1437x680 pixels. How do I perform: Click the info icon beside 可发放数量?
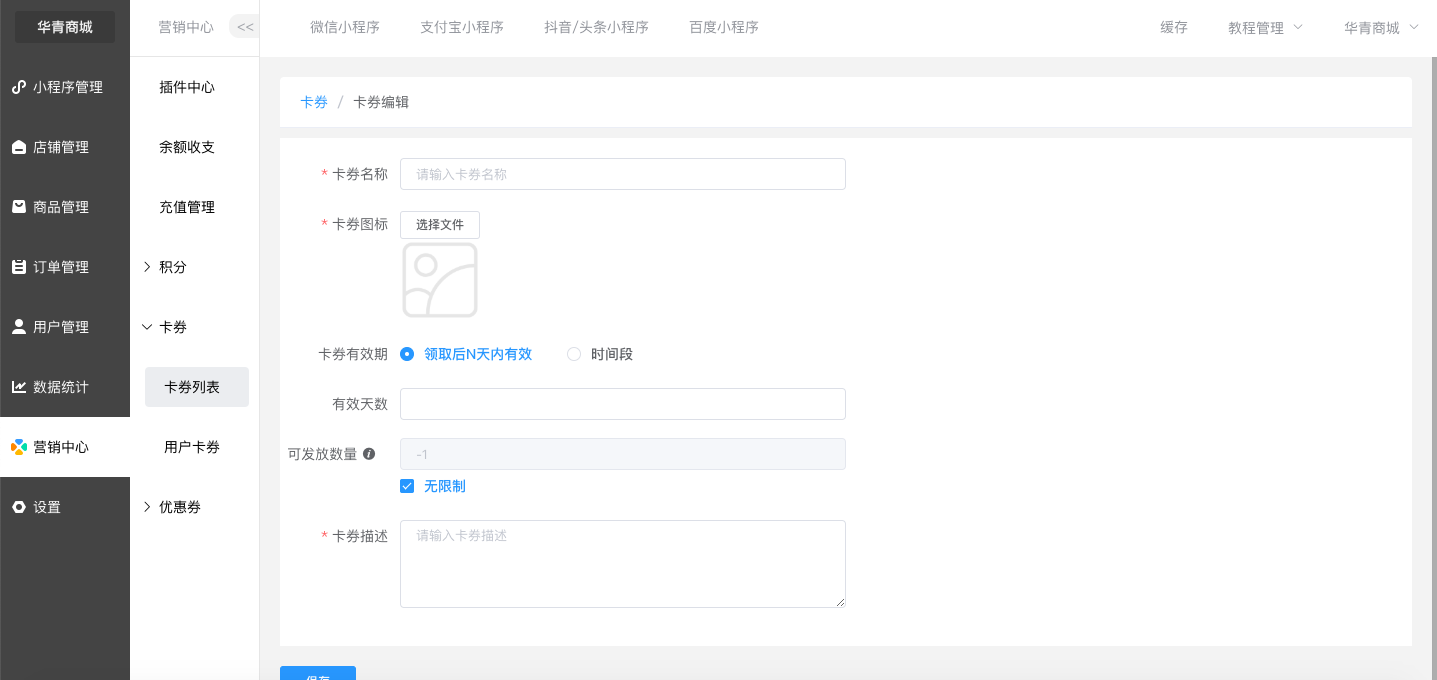369,454
